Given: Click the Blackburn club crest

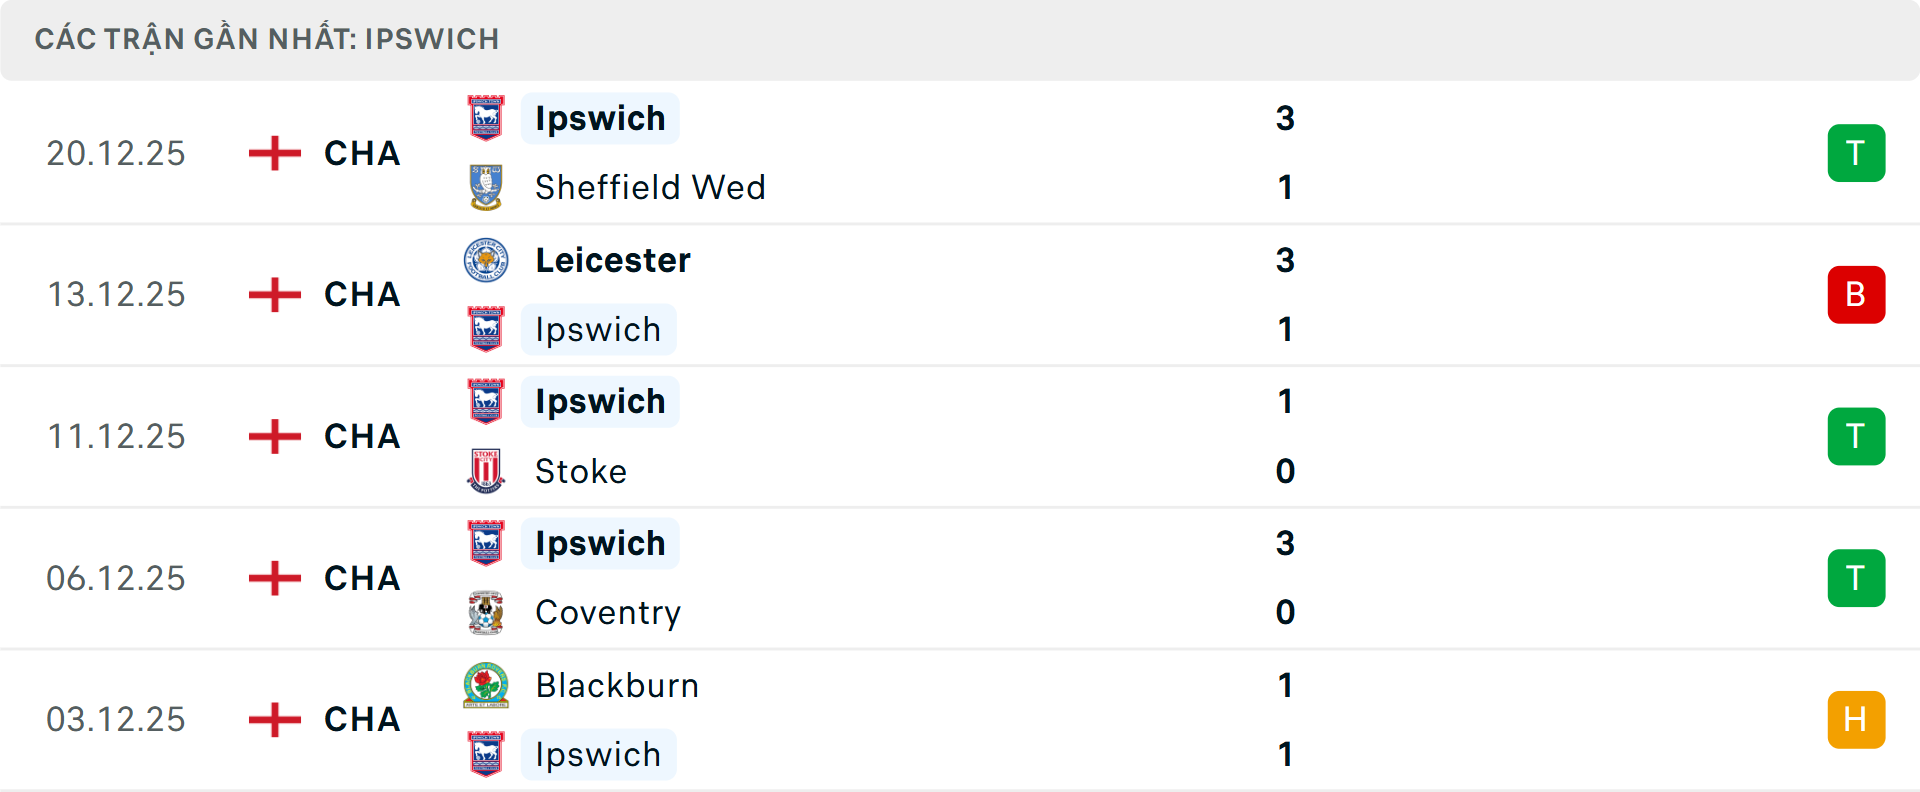Looking at the screenshot, I should point(486,686).
